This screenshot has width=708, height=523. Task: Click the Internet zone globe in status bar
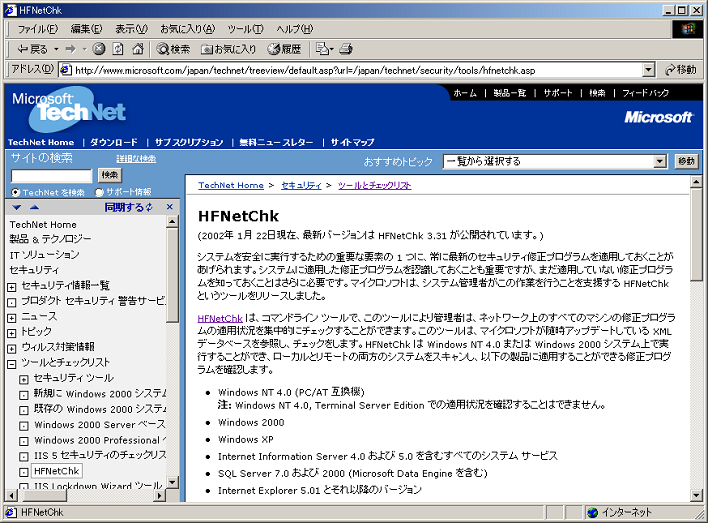[592, 512]
